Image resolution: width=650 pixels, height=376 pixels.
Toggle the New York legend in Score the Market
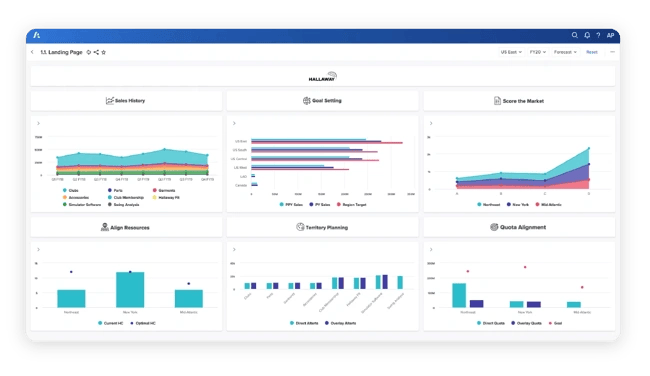tap(518, 204)
